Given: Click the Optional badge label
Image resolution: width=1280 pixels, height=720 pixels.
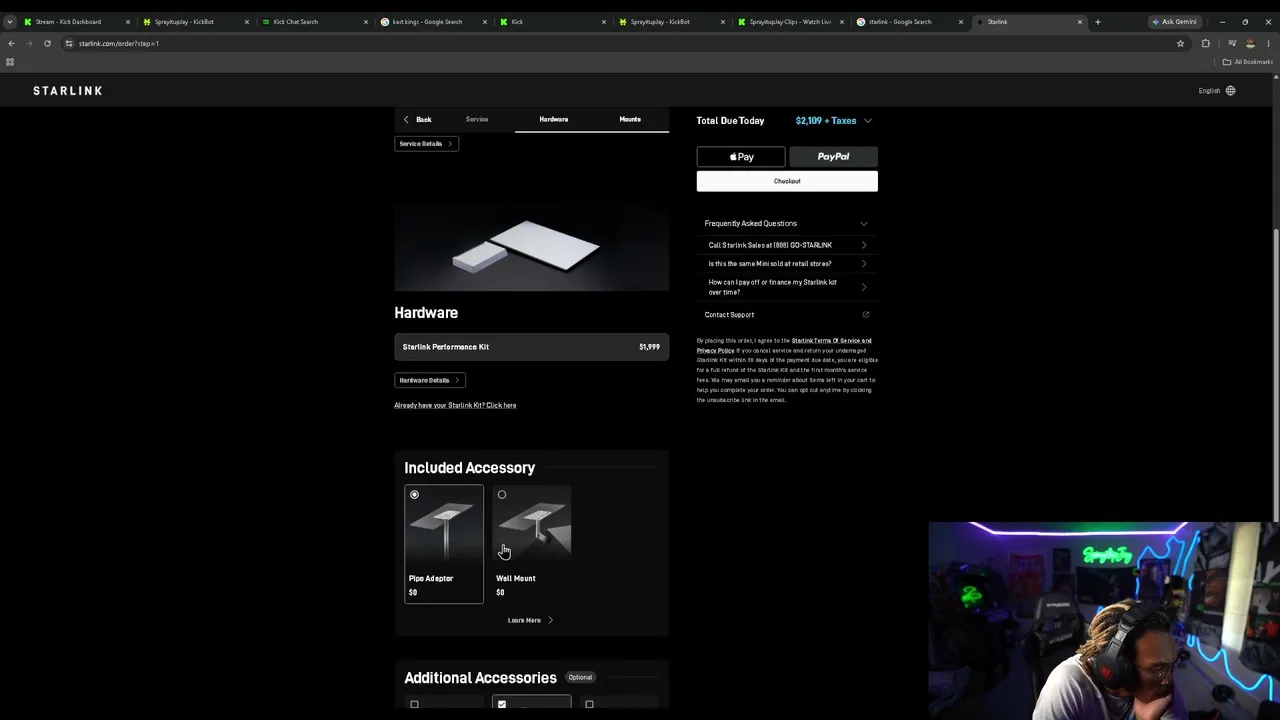Looking at the screenshot, I should 580,678.
